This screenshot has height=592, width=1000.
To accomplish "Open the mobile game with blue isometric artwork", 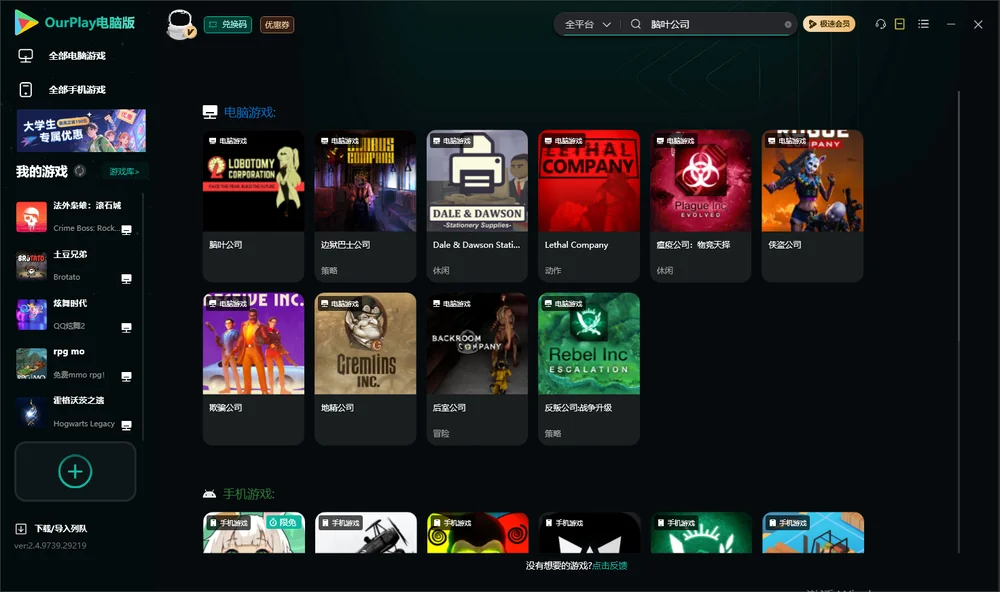I will [812, 533].
